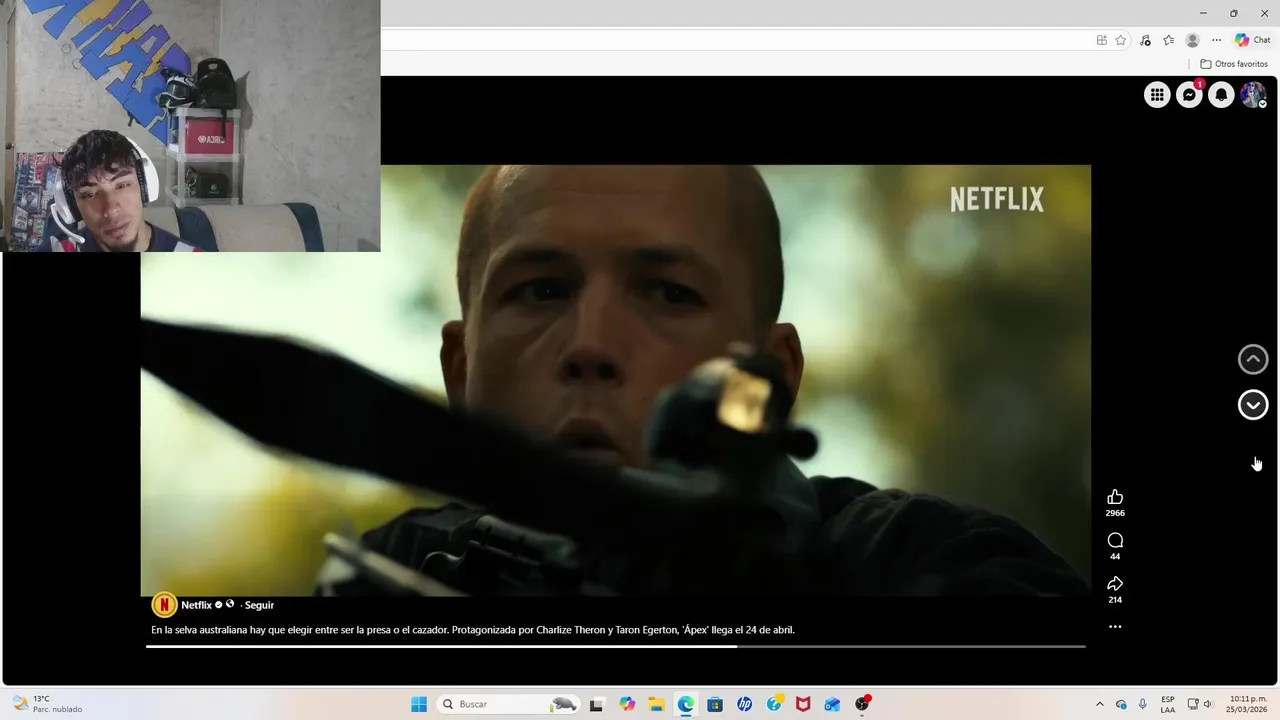
Task: Click the Netflix page avatar
Action: coord(164,605)
